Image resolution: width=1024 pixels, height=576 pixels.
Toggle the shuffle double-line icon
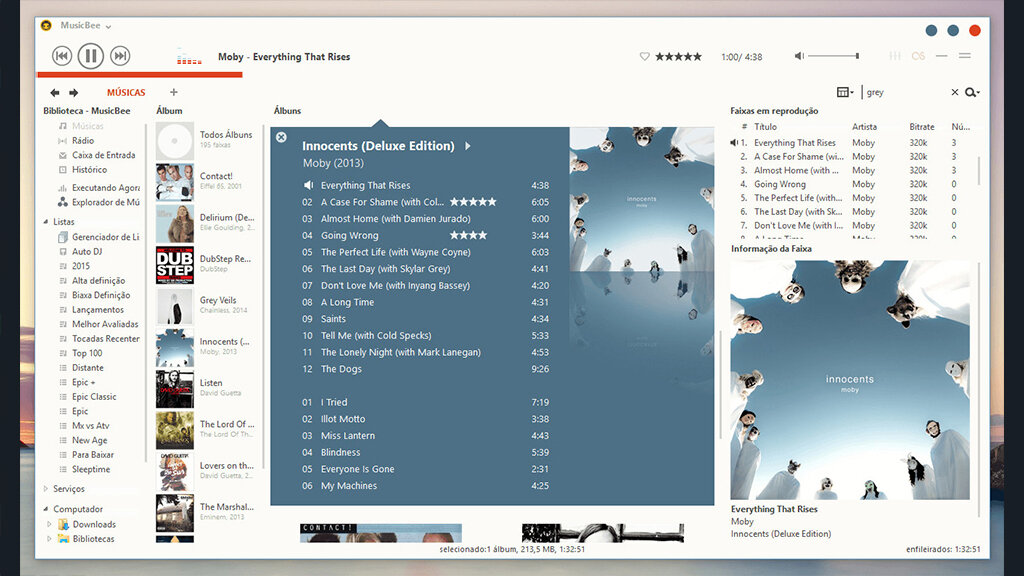coord(965,56)
